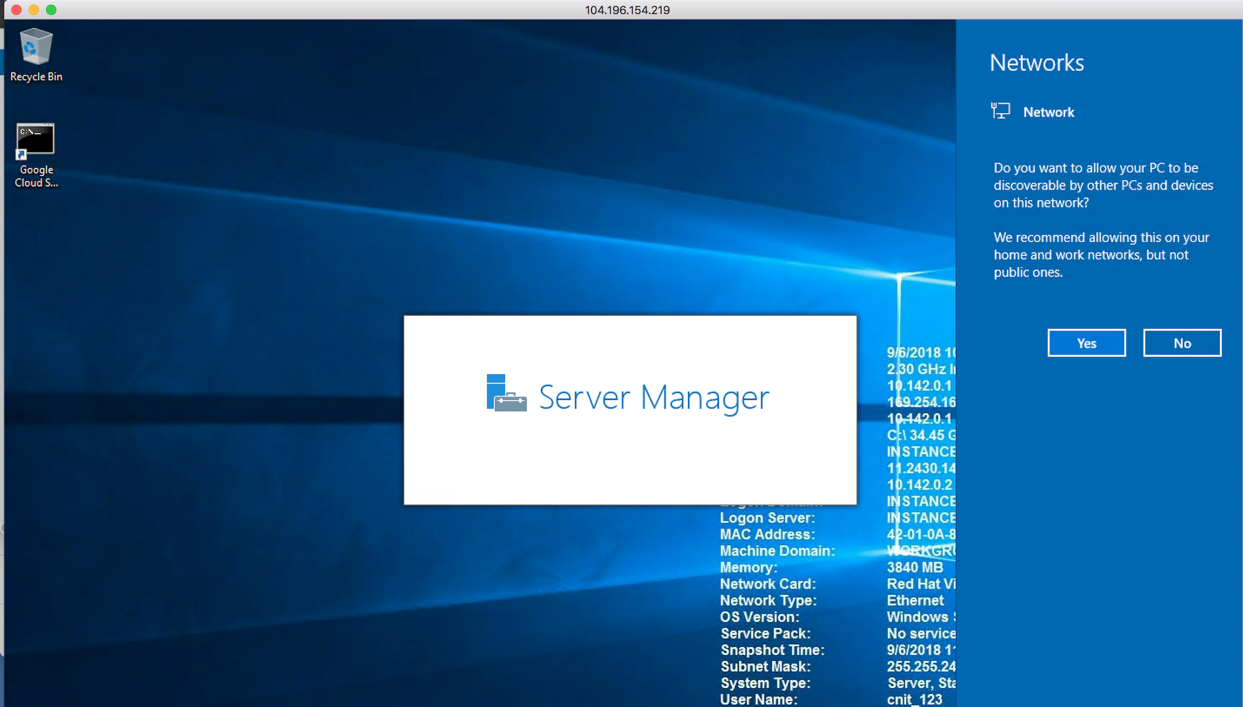The width and height of the screenshot is (1243, 707).
Task: Click the Subnet Mask label
Action: point(765,666)
